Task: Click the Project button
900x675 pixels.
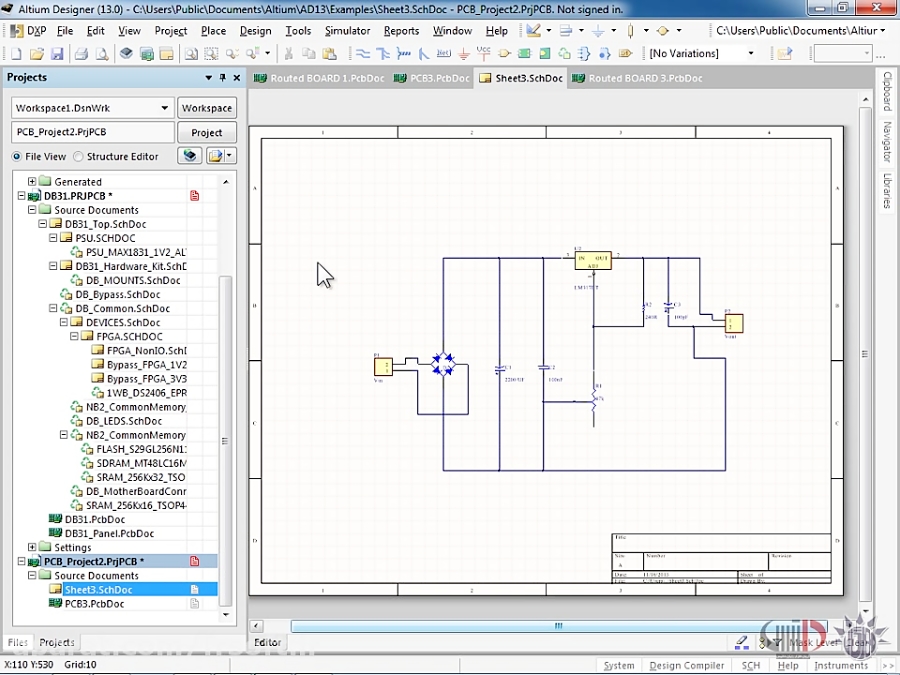Action: pos(206,132)
